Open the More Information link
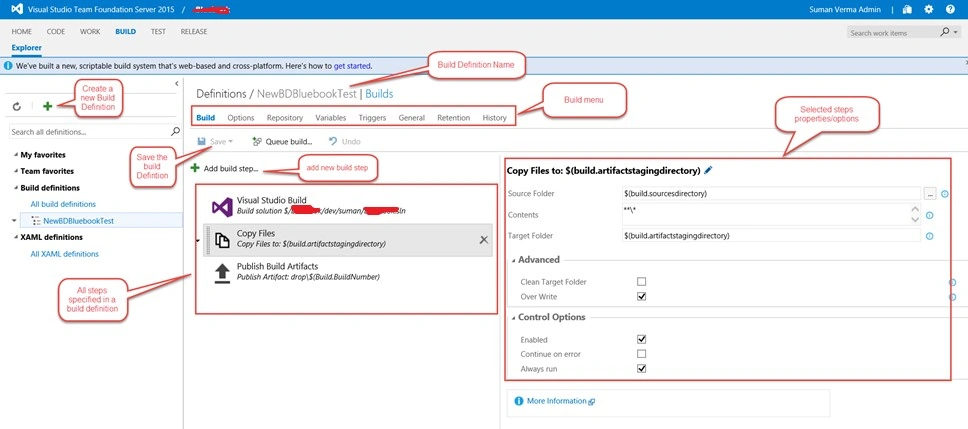This screenshot has height=429, width=968. click(x=556, y=401)
